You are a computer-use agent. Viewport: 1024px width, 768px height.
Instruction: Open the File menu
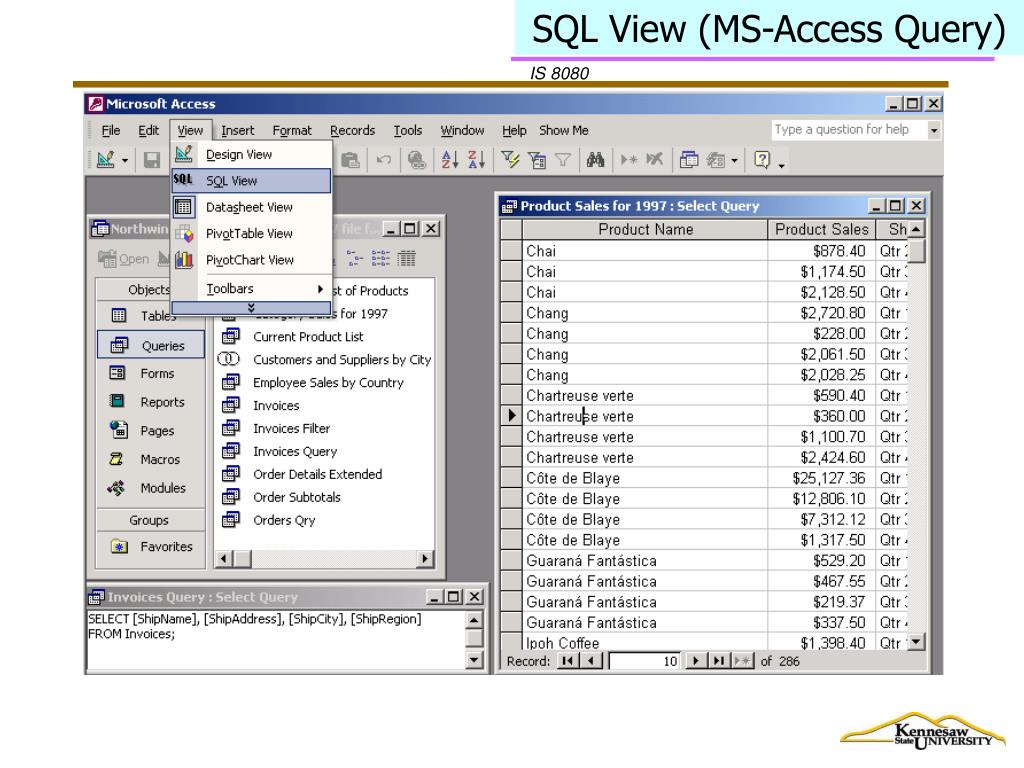(x=110, y=131)
